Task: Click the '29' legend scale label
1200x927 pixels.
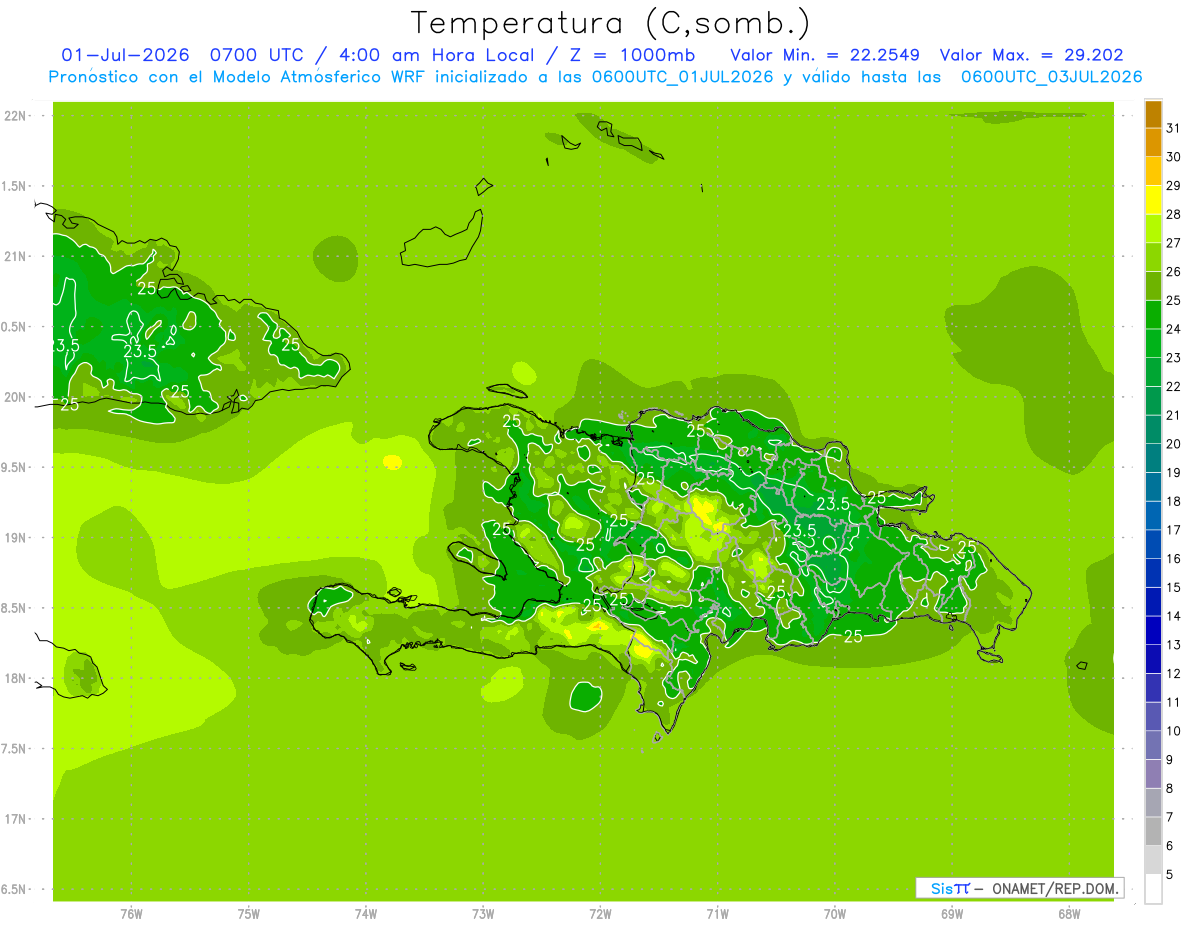Action: tap(1174, 186)
